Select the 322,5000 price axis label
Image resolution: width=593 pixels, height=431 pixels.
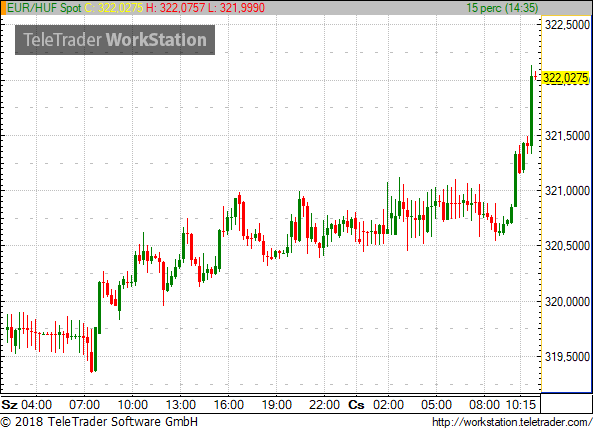click(x=567, y=25)
